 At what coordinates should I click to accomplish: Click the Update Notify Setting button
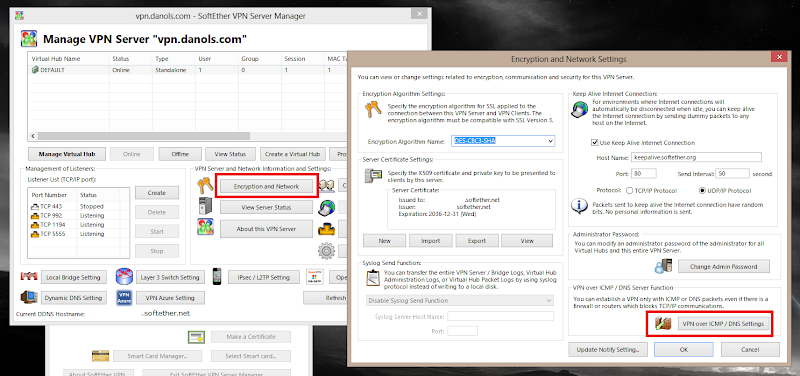point(608,349)
